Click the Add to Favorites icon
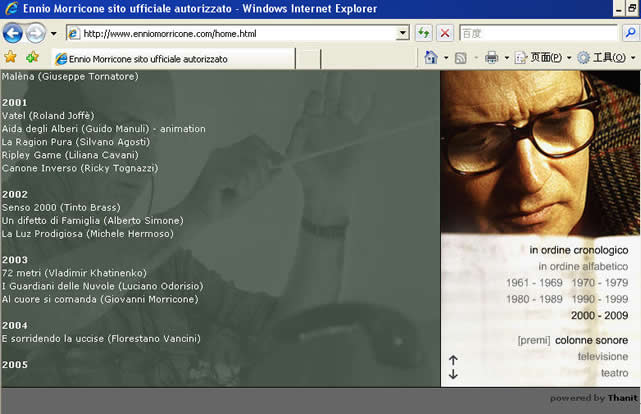The height and width of the screenshot is (414, 641). [x=32, y=57]
